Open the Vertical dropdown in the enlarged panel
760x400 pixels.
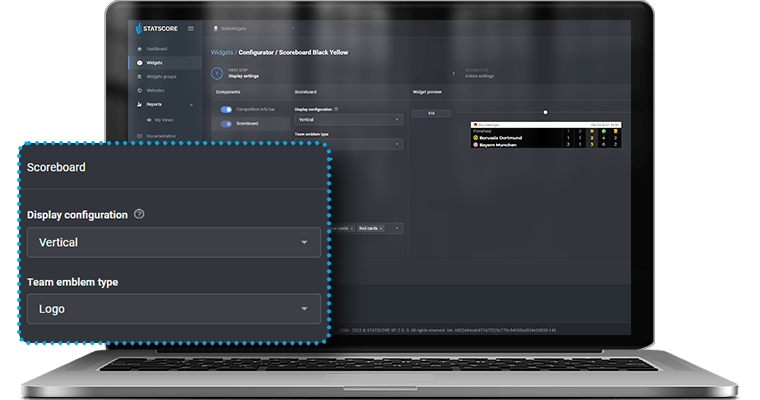click(174, 242)
